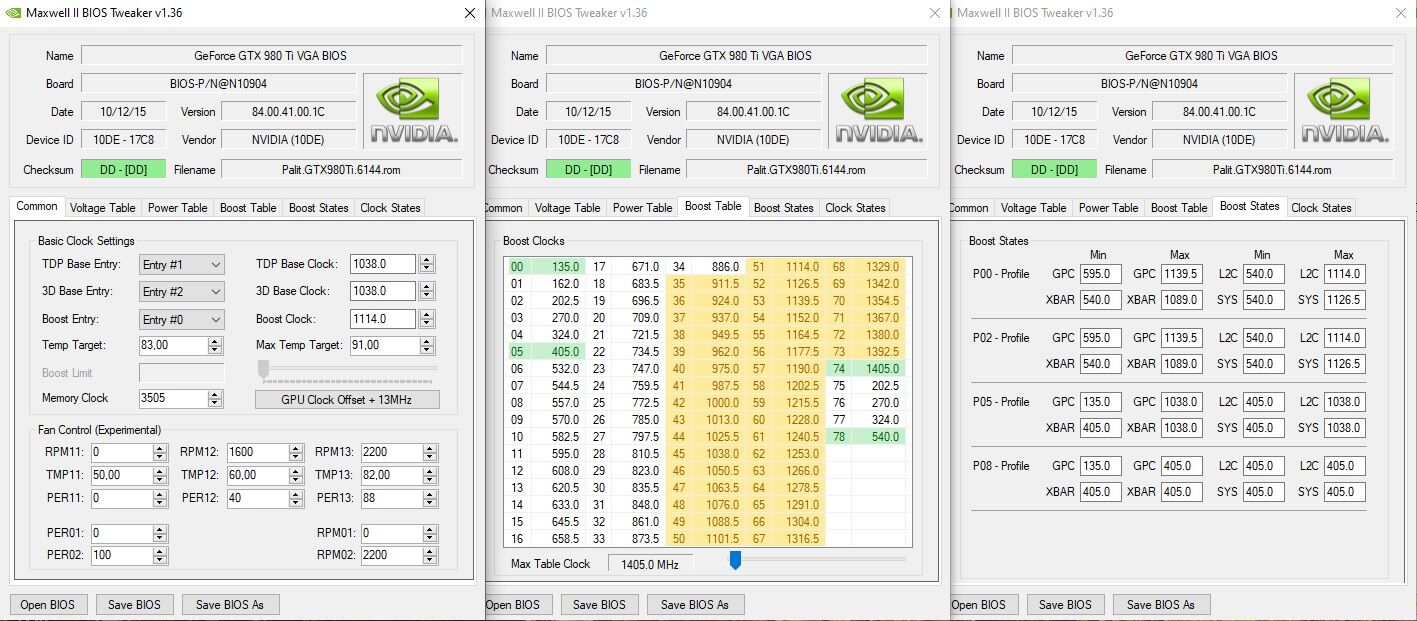Select boost table entry 16 with 658.5
The image size is (1417, 621).
click(x=544, y=539)
